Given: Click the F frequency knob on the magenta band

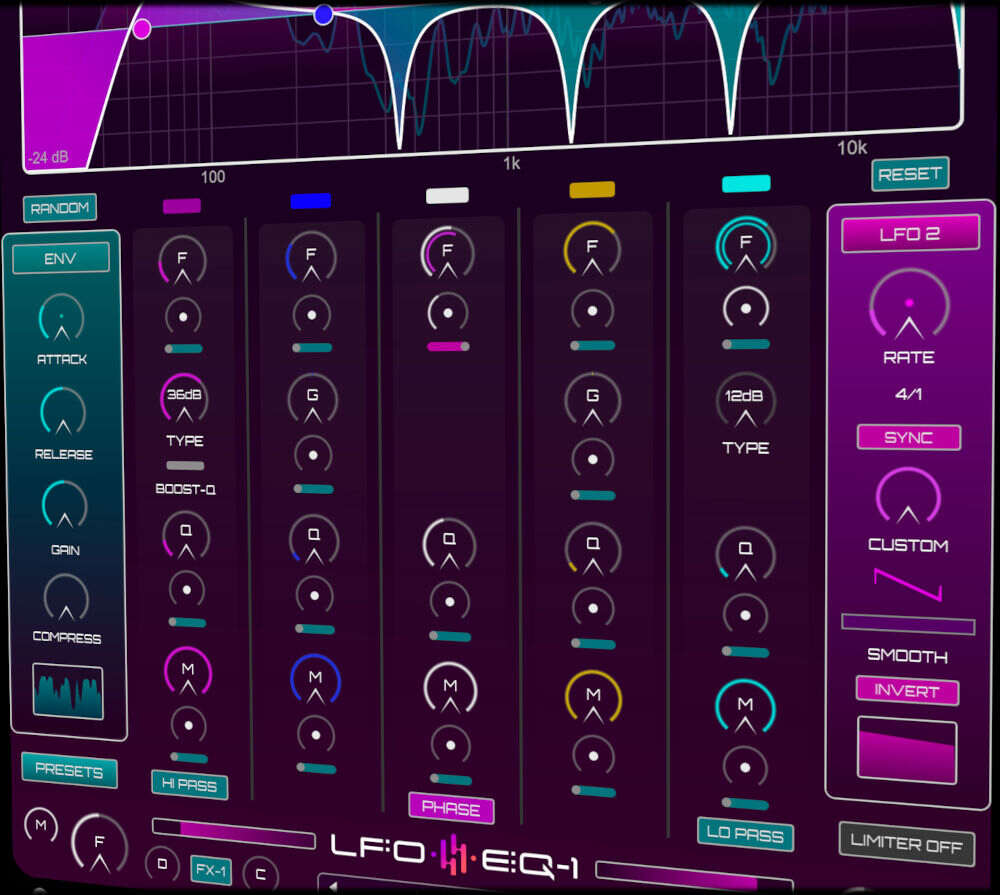Looking at the screenshot, I should tap(183, 258).
